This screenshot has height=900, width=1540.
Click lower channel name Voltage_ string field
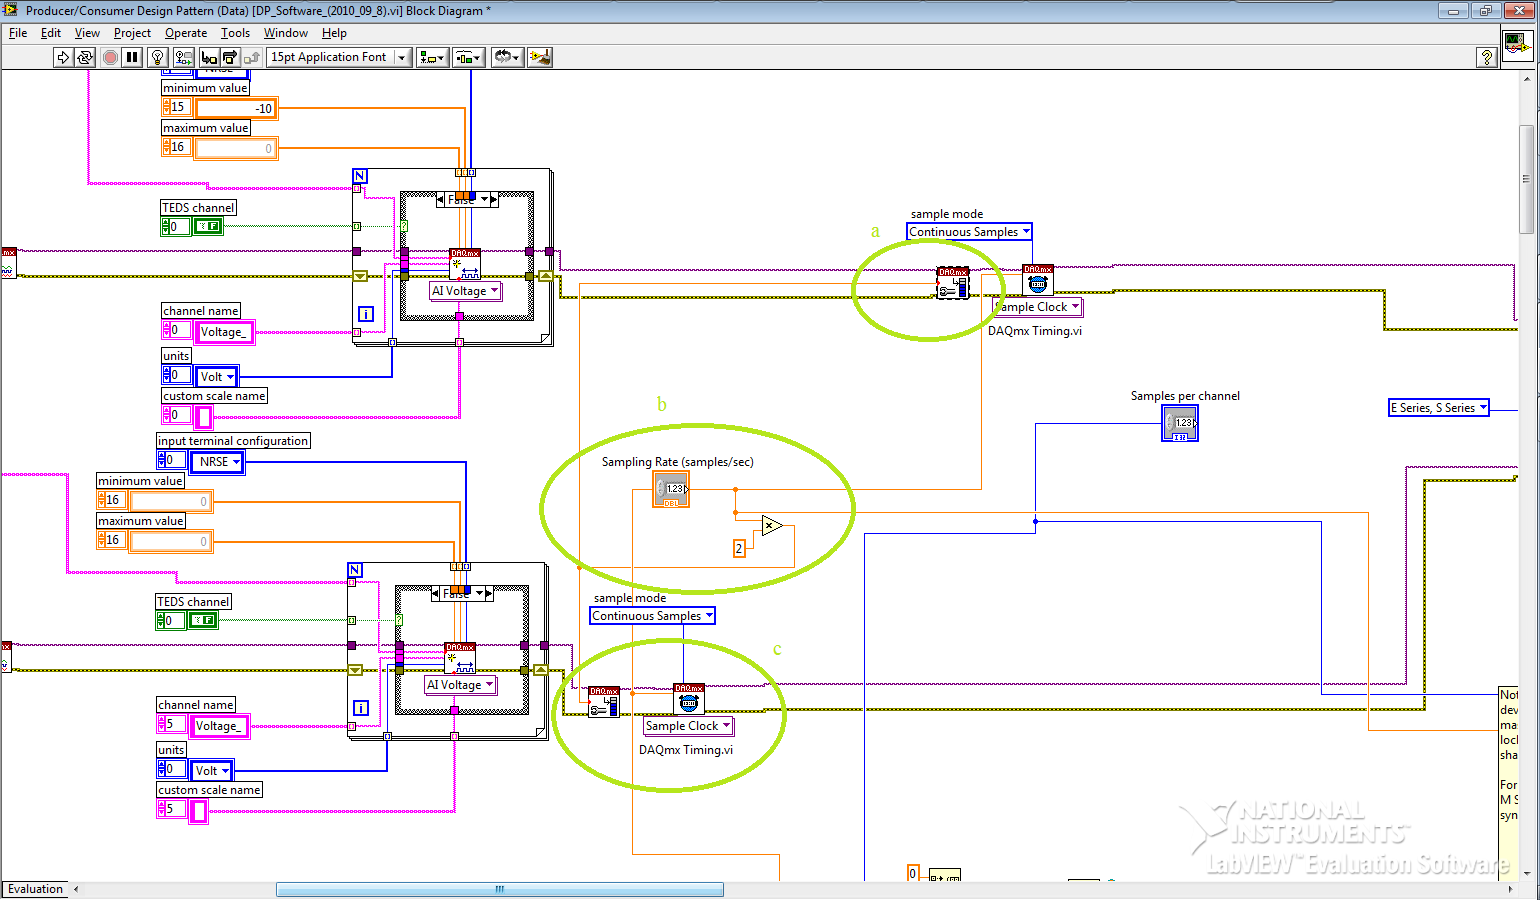click(220, 726)
